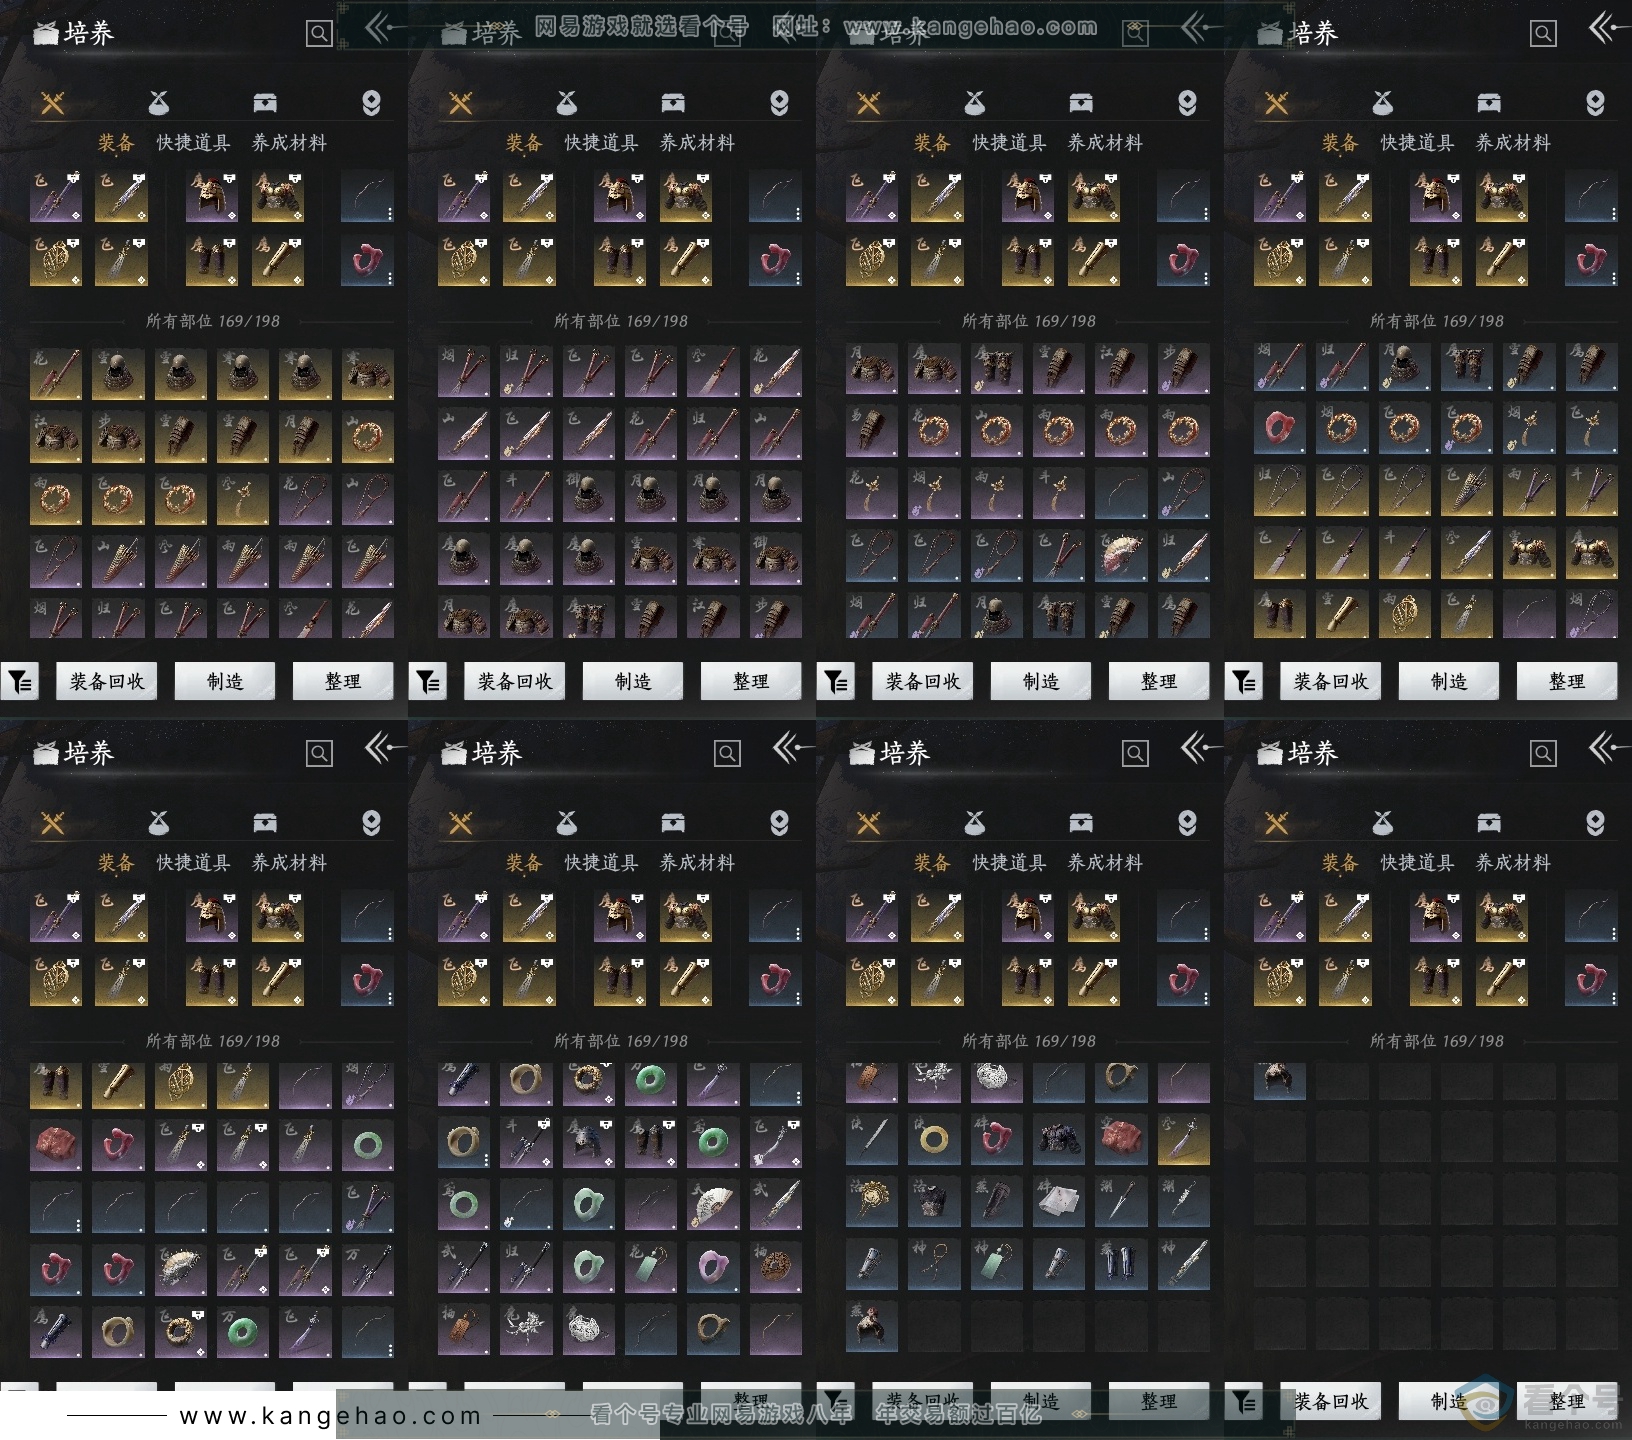Open filter icon in third bottom panel
1632x1440 pixels.
tap(835, 1402)
